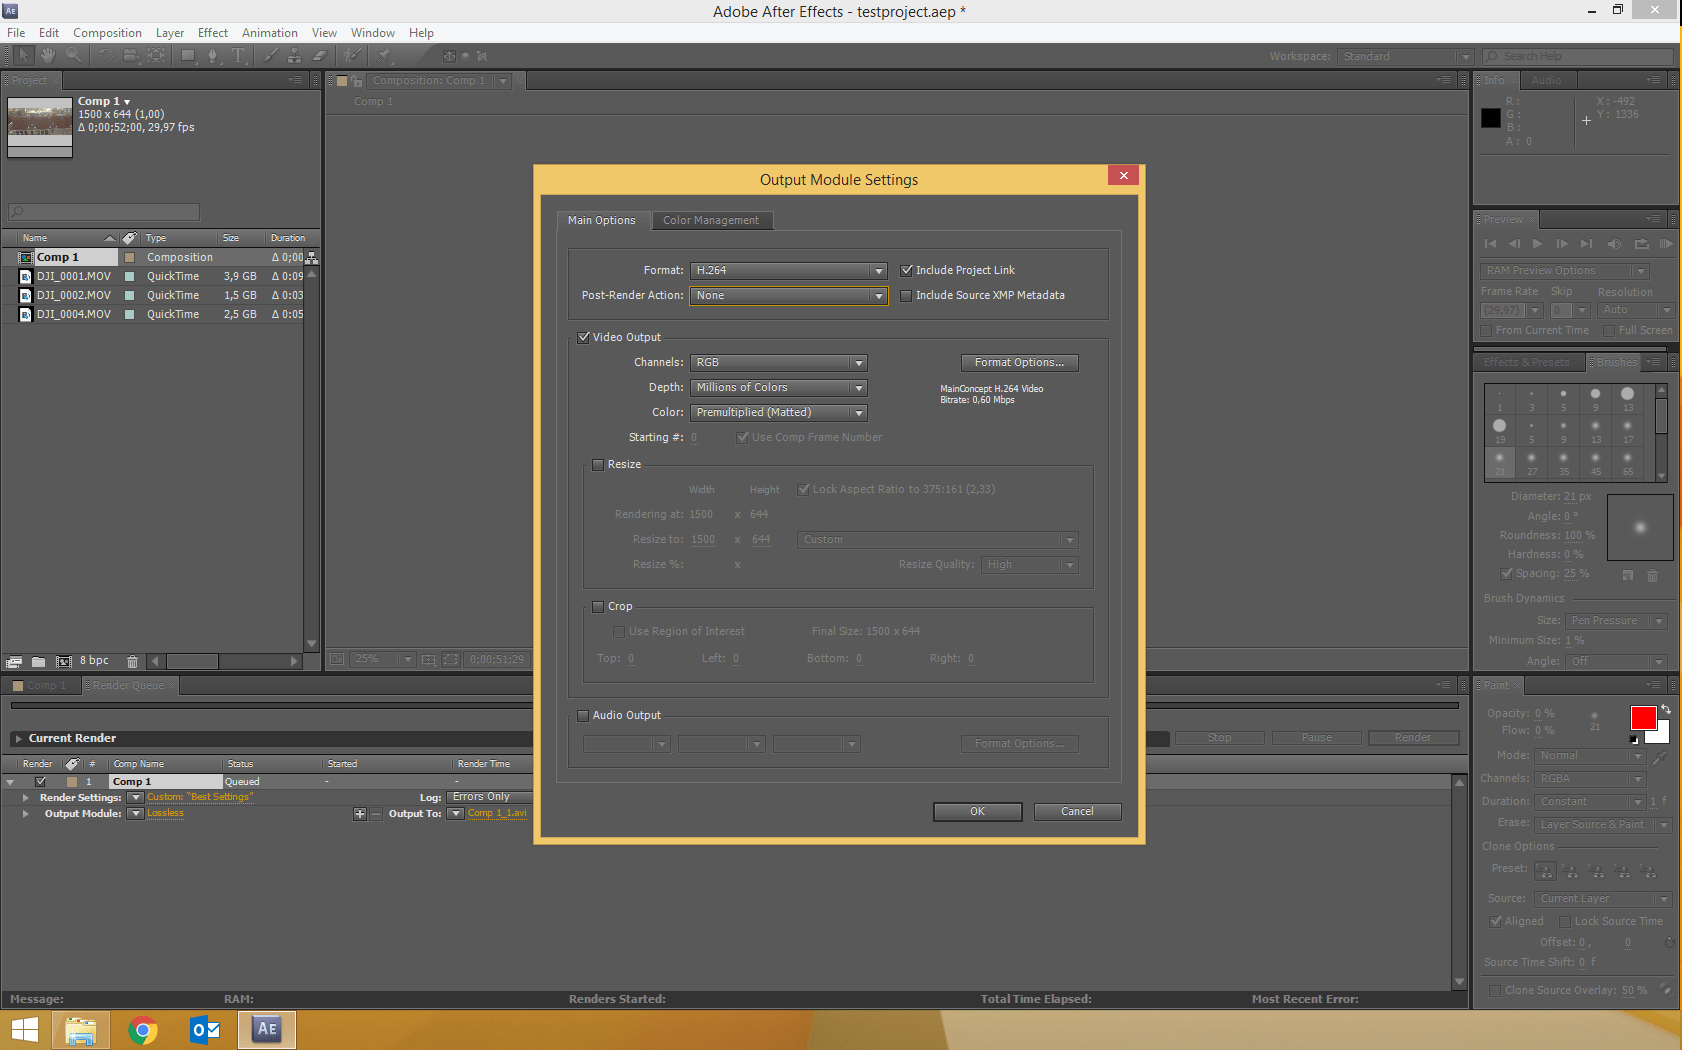This screenshot has width=1682, height=1050.
Task: Create new folder in Project panel
Action: click(38, 661)
